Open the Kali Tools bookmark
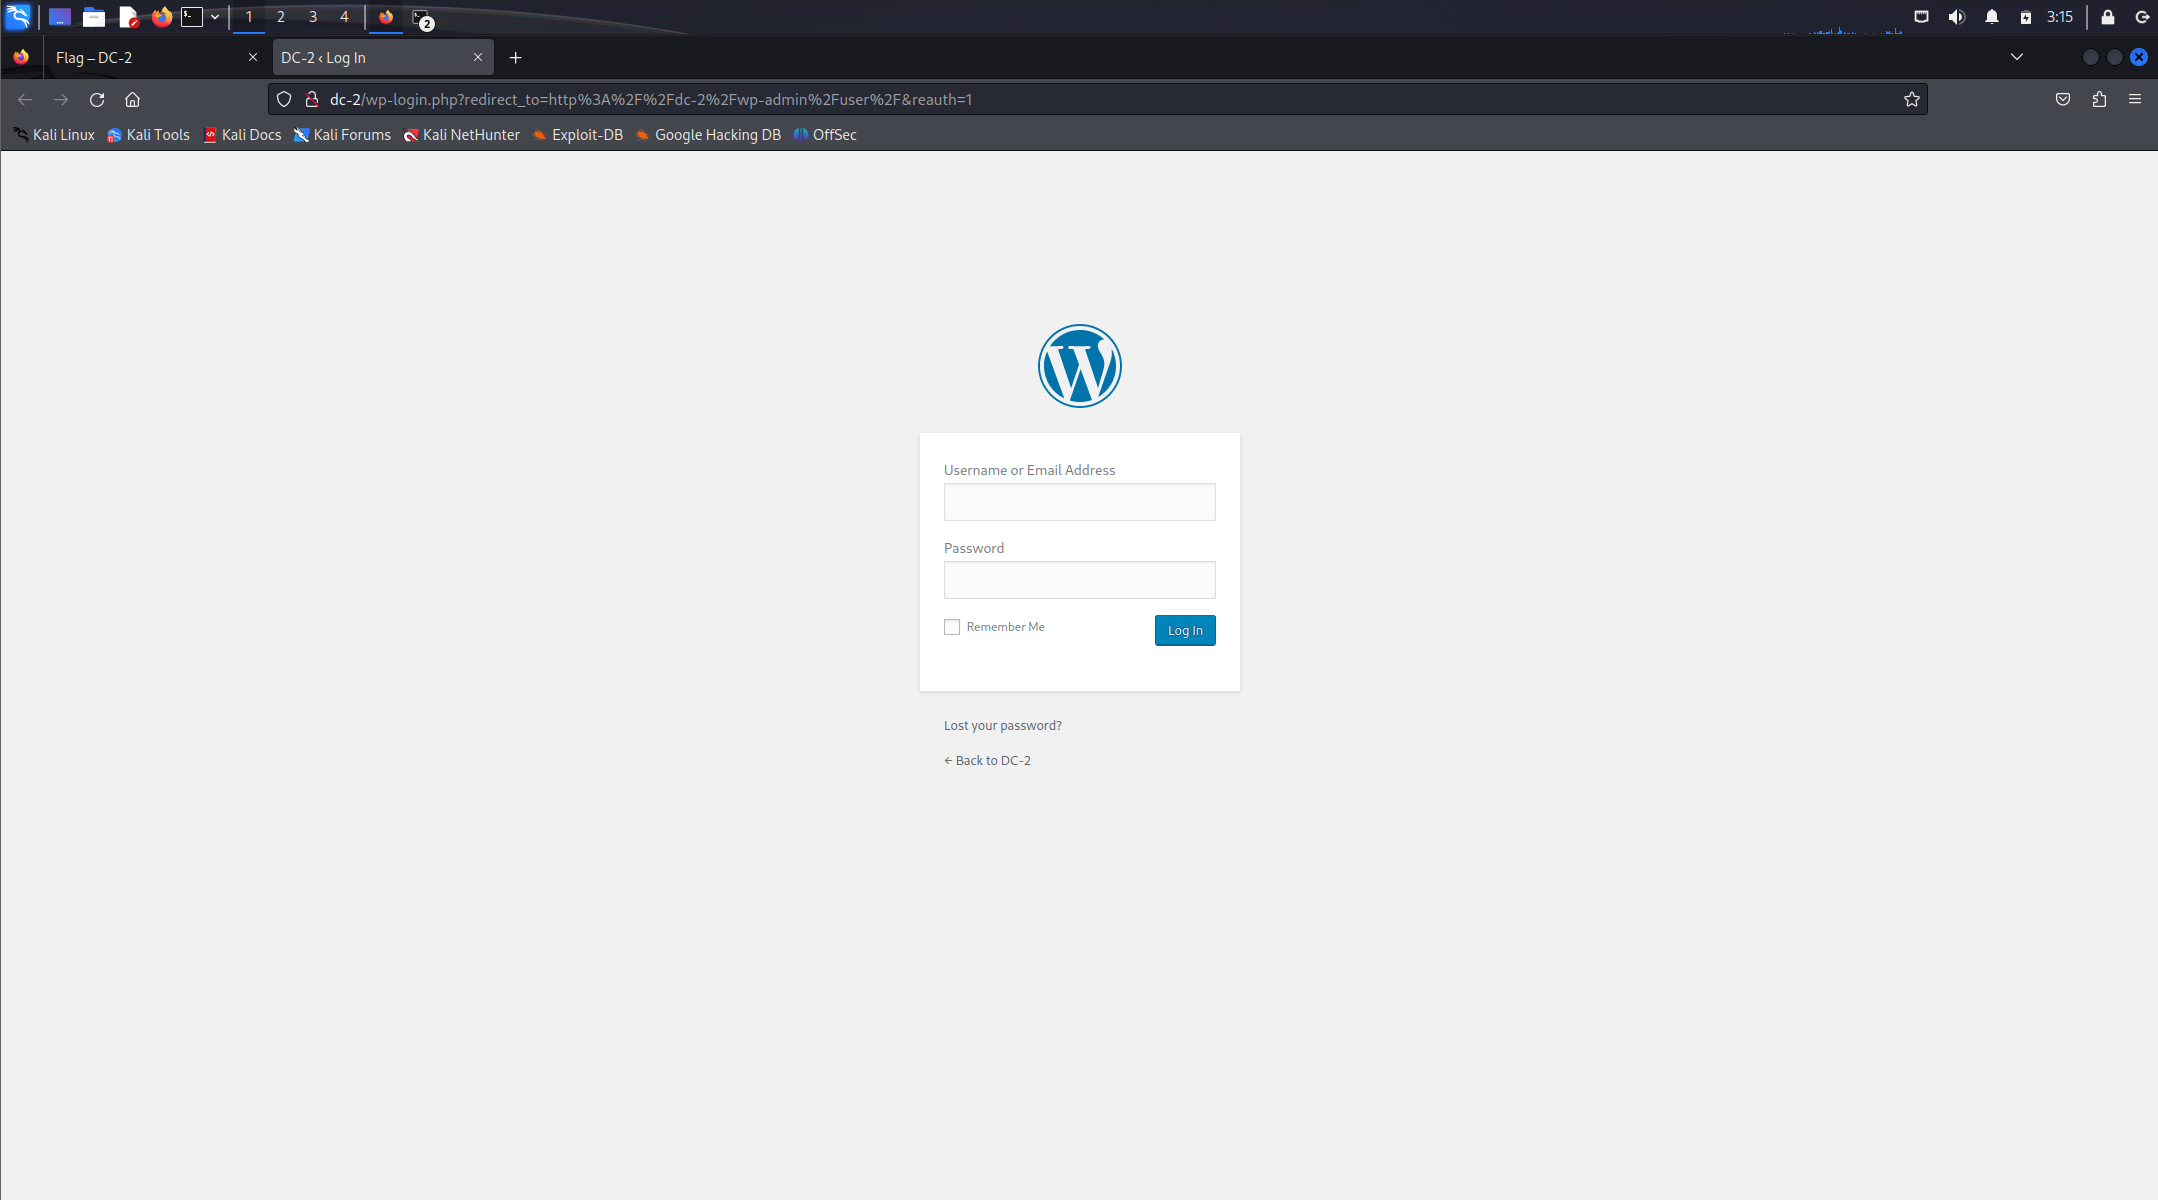 pyautogui.click(x=148, y=135)
